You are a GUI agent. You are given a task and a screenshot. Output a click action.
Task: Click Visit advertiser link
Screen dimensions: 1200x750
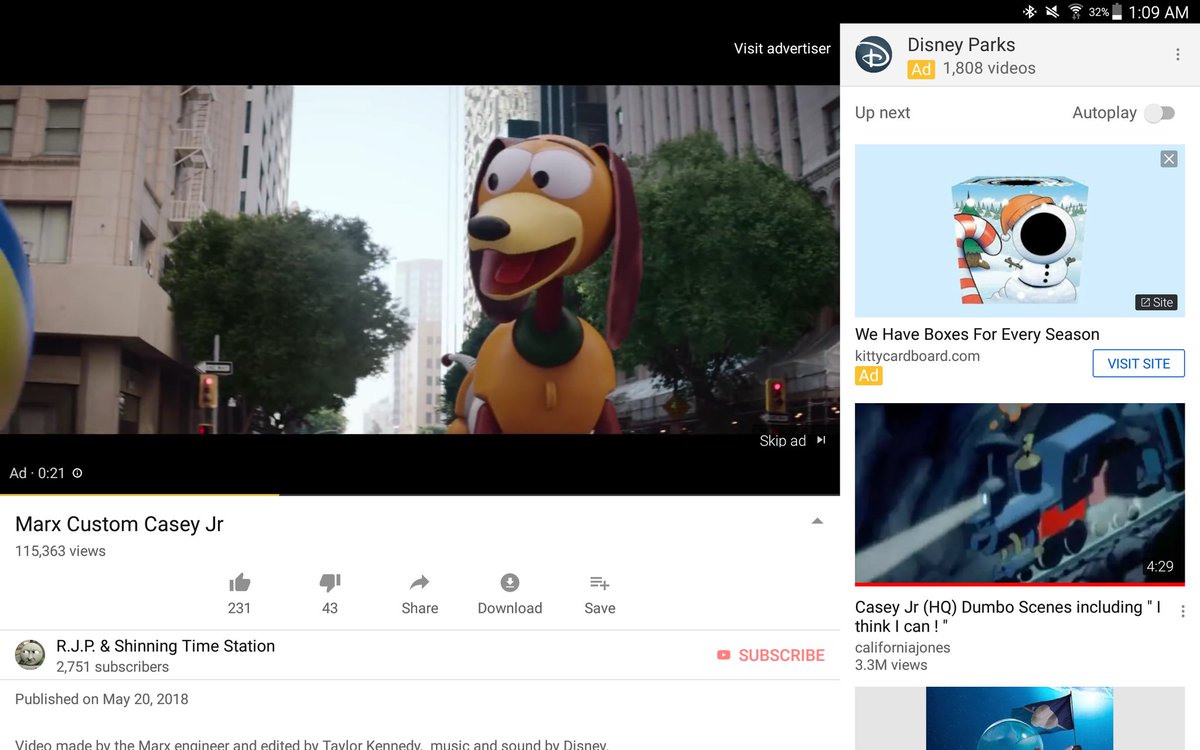click(782, 48)
